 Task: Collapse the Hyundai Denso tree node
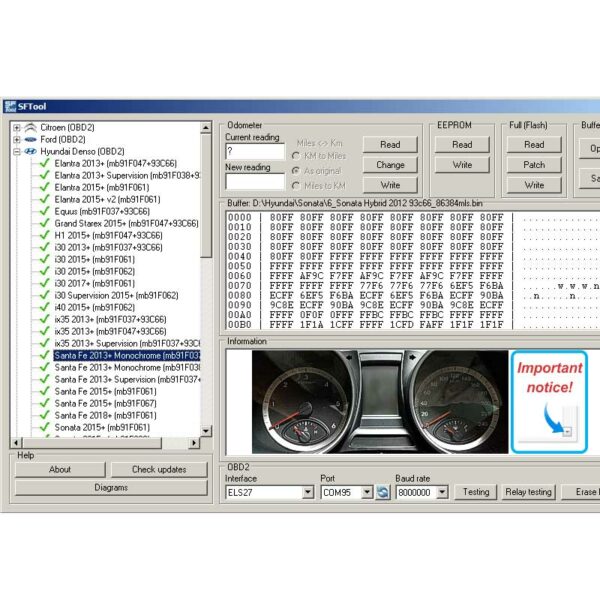(17, 152)
